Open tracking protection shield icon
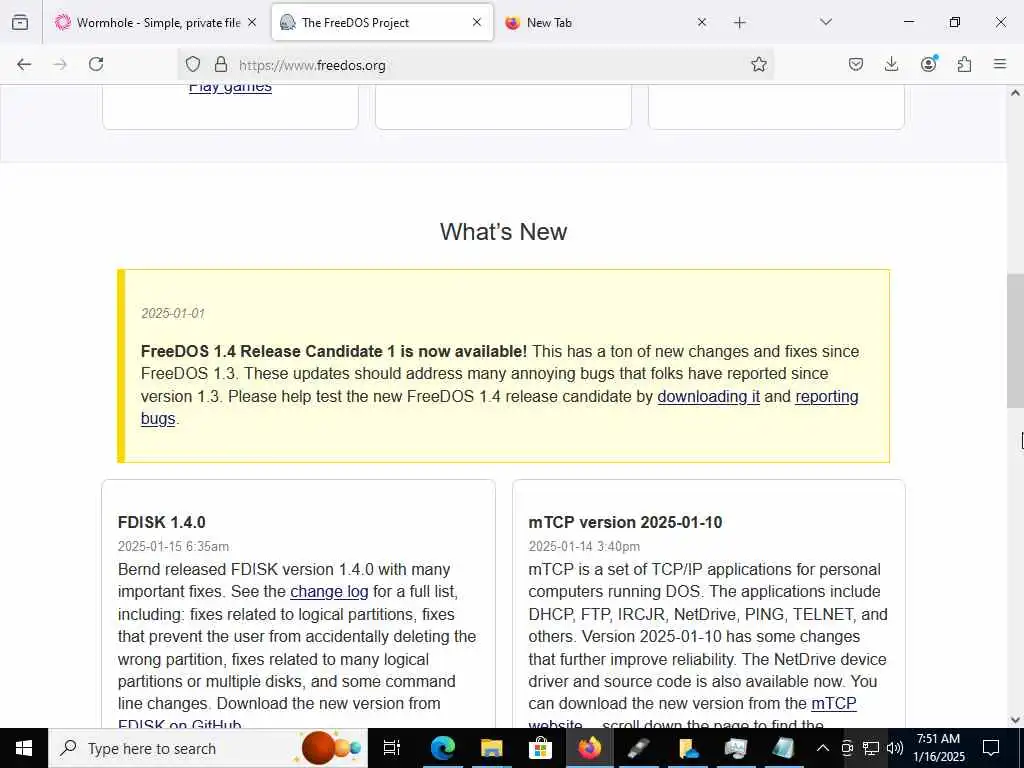 193,64
